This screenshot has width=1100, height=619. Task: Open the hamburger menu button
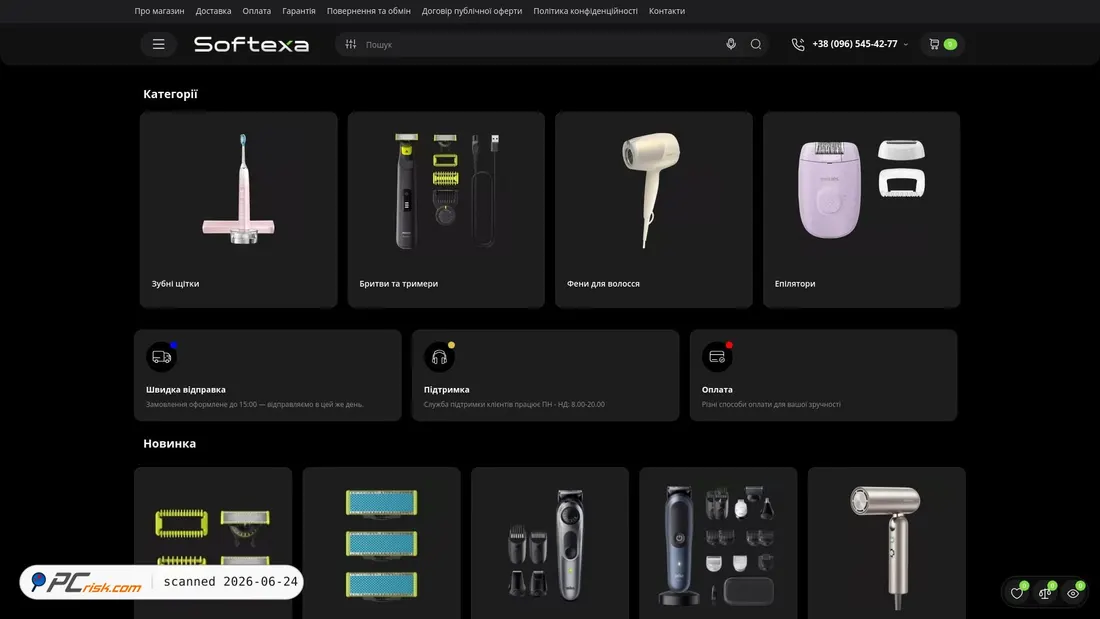159,44
